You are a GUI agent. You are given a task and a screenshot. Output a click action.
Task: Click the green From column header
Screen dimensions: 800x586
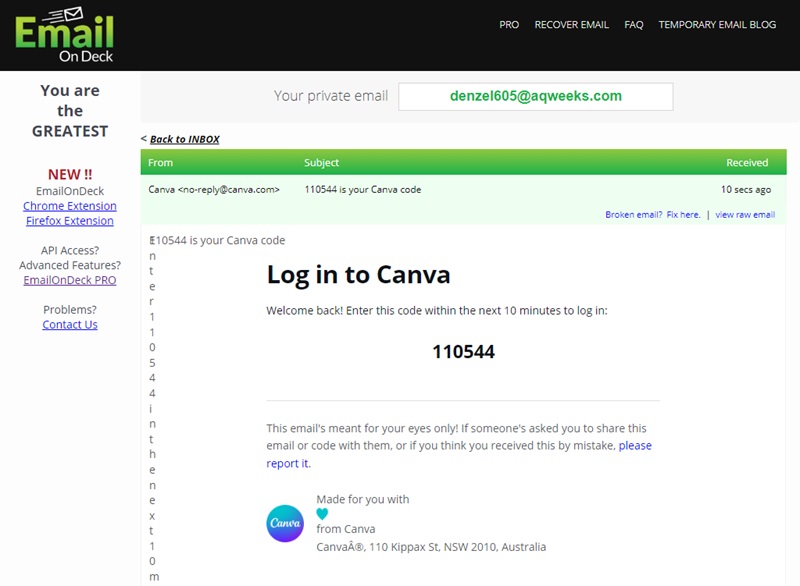(x=160, y=162)
